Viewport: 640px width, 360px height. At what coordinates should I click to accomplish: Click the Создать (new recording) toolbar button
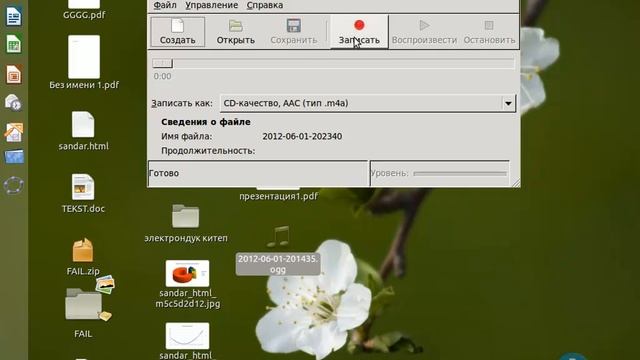point(178,32)
